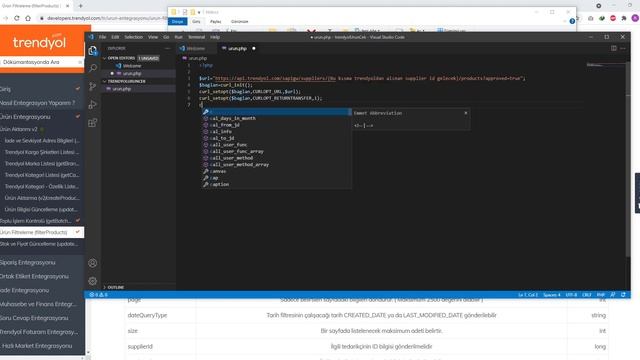Click the feedback icon in VS Code status bar
The width and height of the screenshot is (640, 360).
point(613,294)
